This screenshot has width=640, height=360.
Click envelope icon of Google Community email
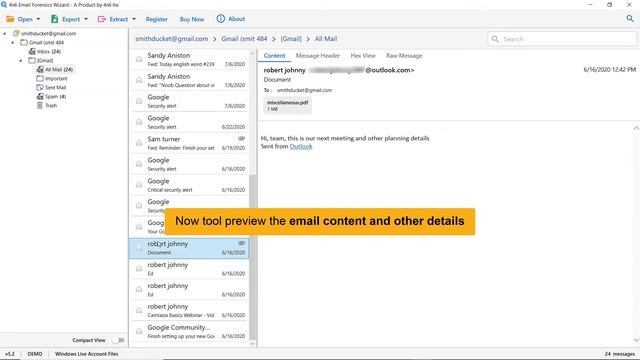139,331
